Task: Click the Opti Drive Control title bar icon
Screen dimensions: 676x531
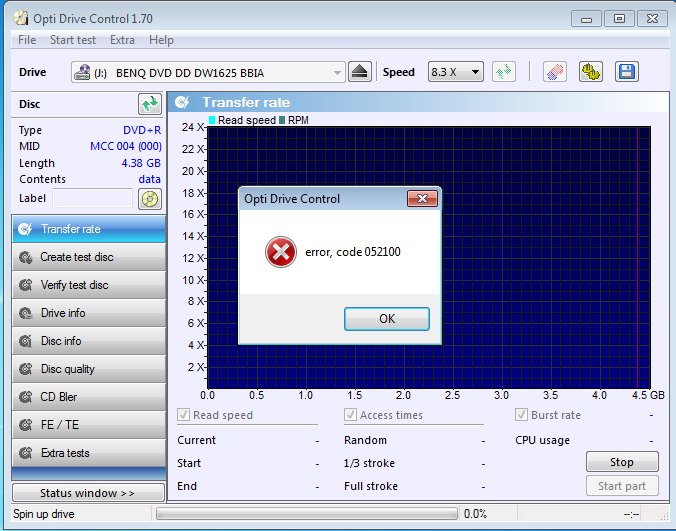Action: coord(21,18)
